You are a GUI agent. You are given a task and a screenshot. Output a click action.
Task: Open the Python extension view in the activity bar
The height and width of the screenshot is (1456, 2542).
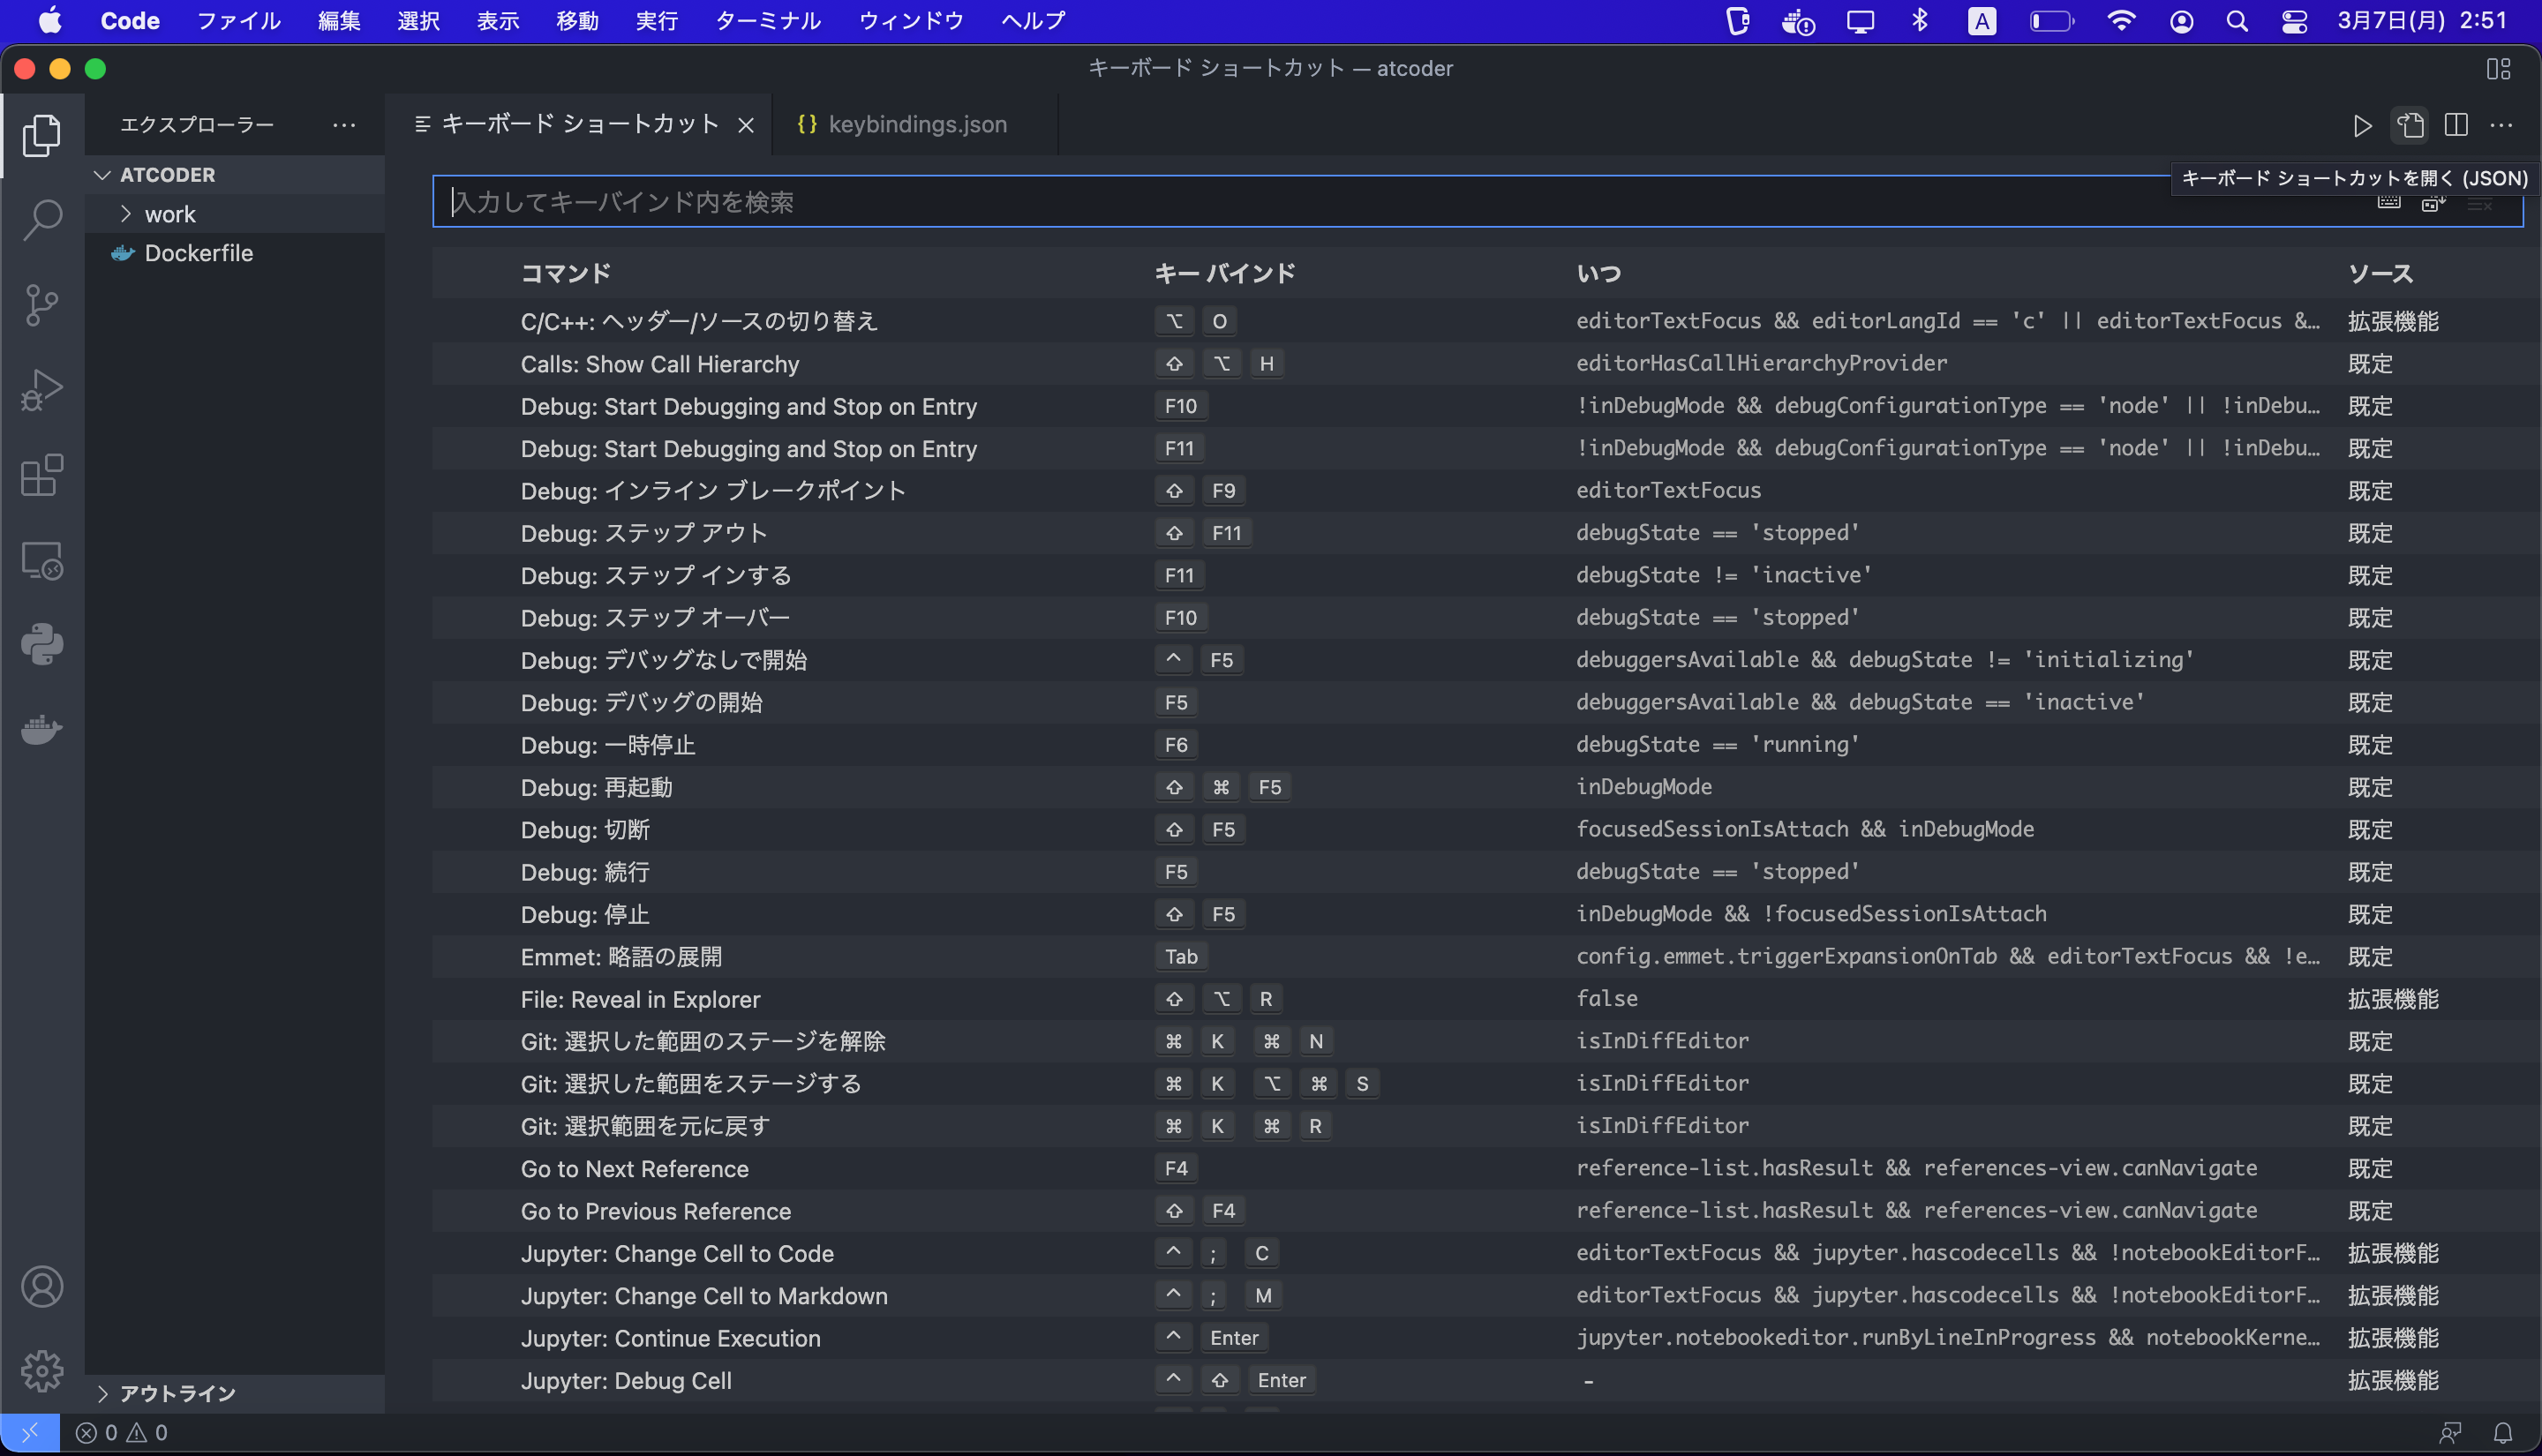click(x=41, y=645)
